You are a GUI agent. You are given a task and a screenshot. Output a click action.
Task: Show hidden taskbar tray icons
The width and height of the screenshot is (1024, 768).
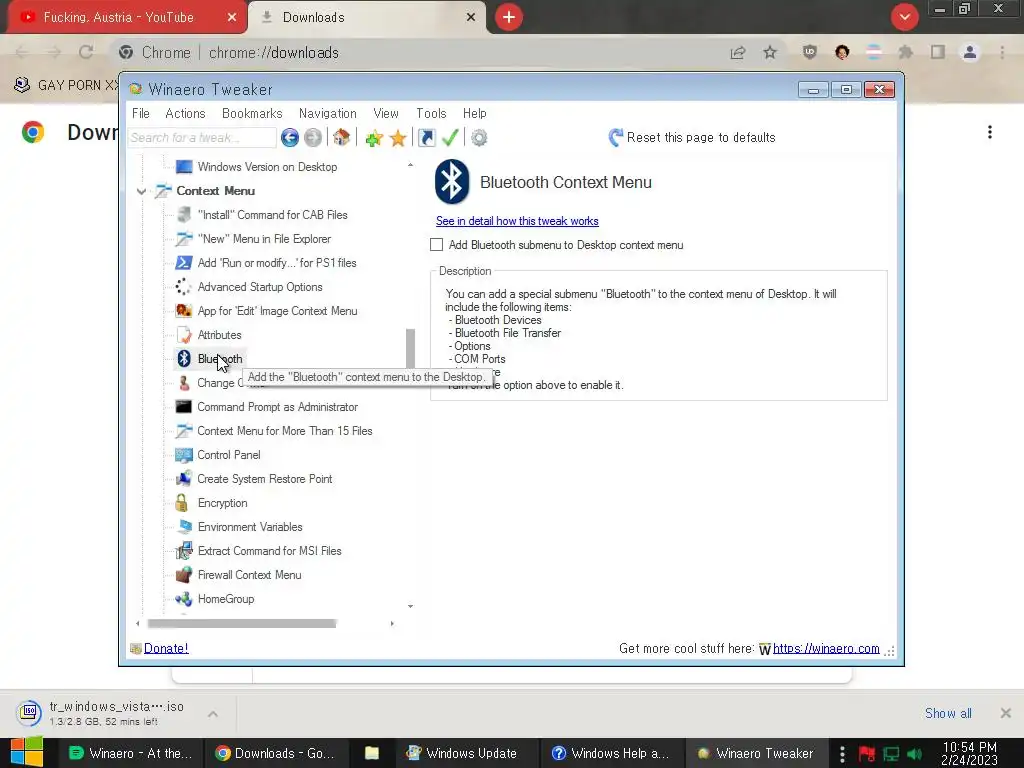pyautogui.click(x=842, y=754)
